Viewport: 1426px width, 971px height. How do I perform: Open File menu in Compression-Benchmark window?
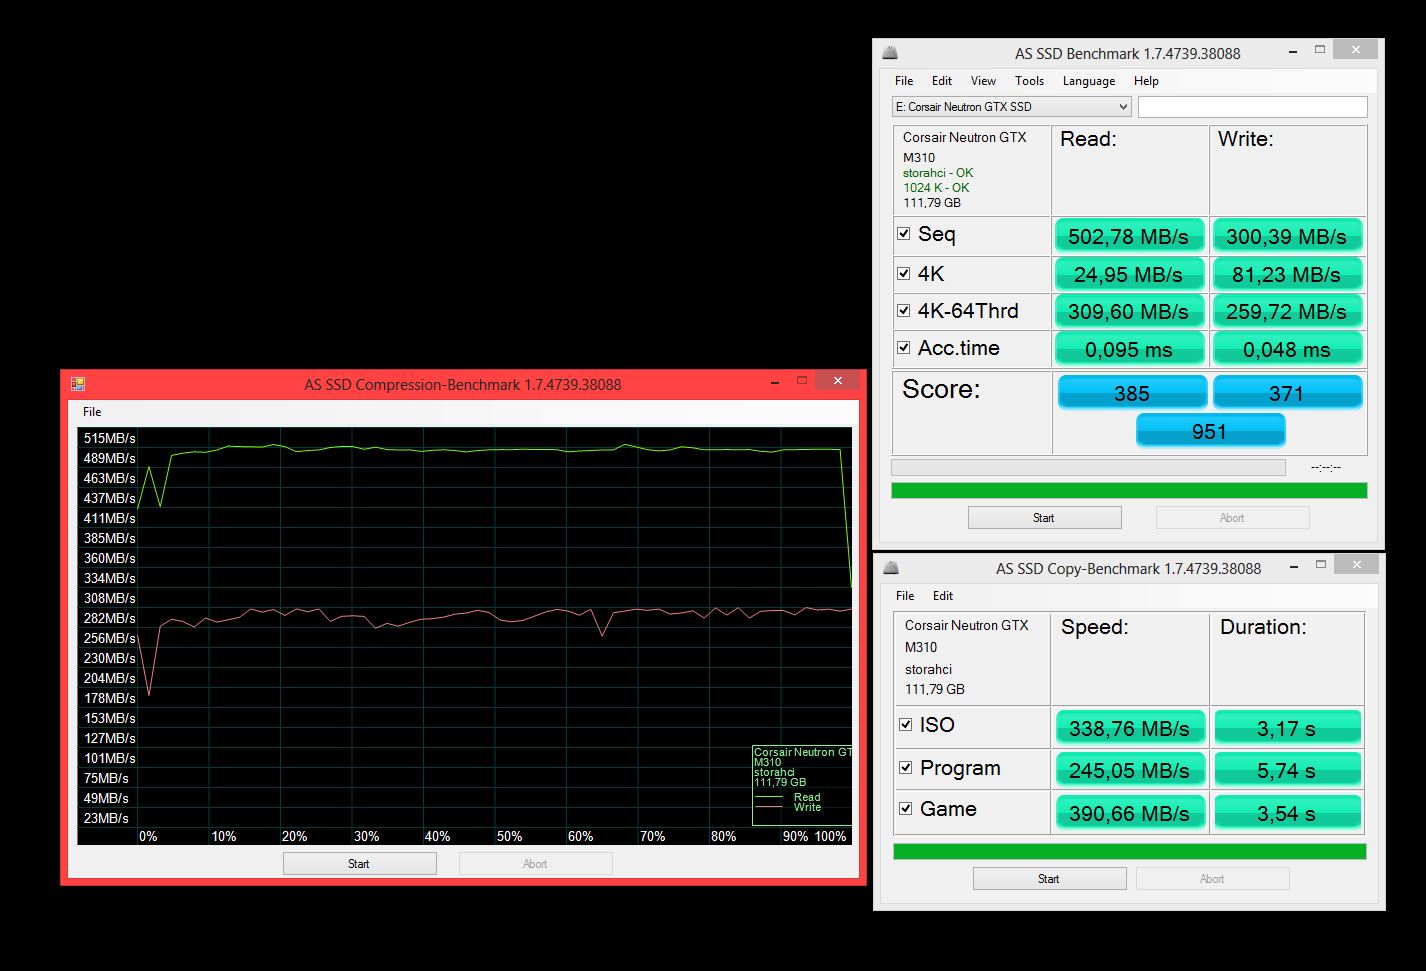92,411
